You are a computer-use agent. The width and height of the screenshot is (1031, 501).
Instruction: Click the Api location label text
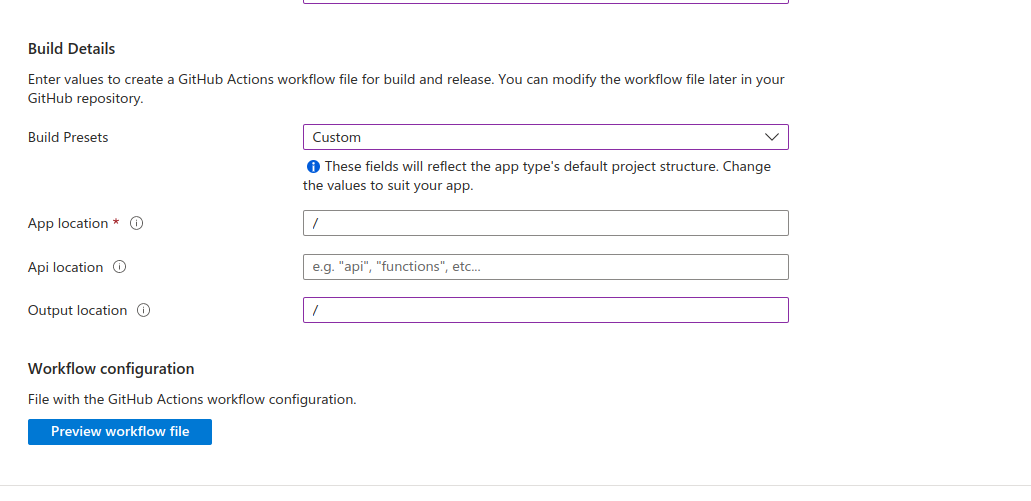(x=65, y=267)
